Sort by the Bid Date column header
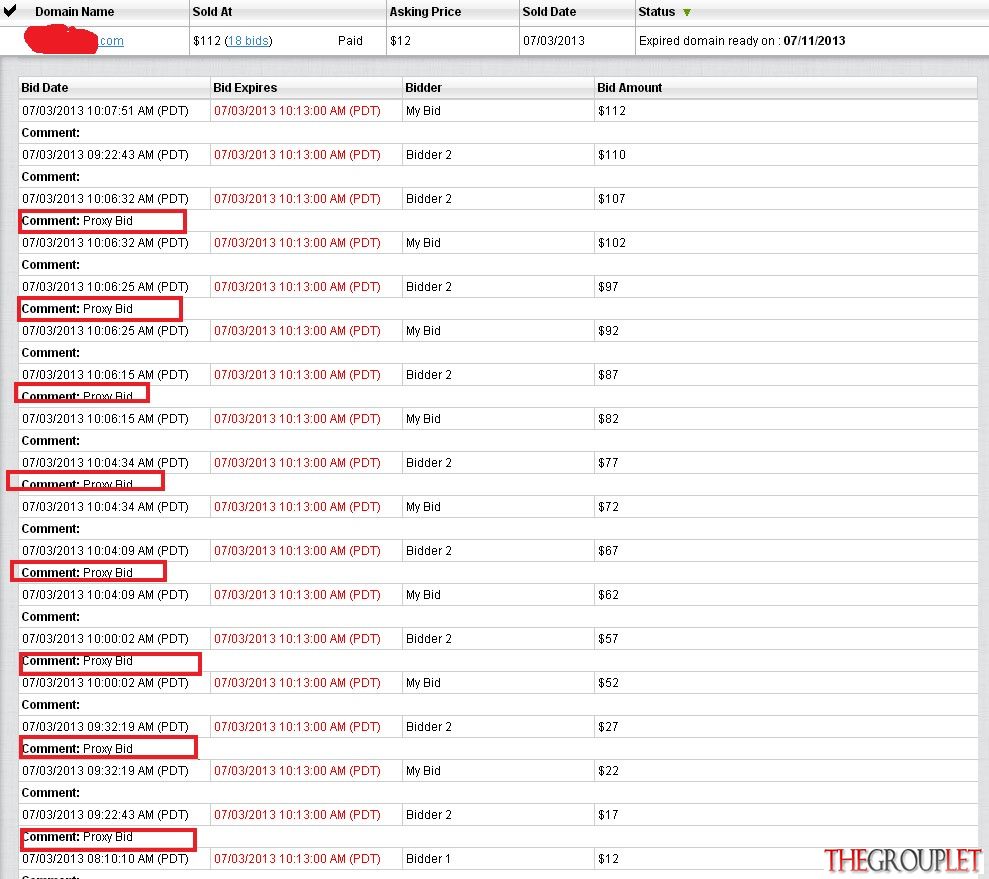This screenshot has height=879, width=989. click(45, 88)
